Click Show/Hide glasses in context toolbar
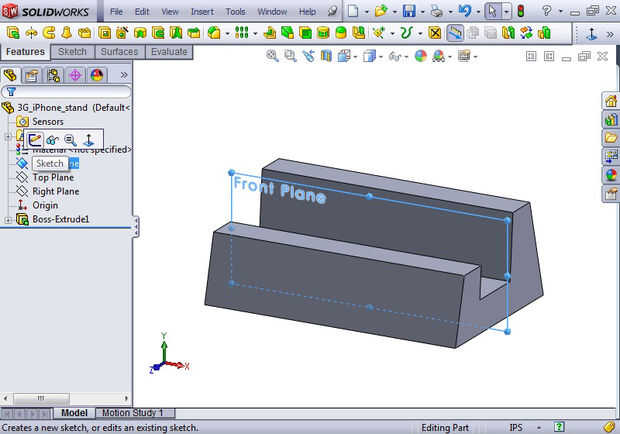This screenshot has width=620, height=434. 53,140
